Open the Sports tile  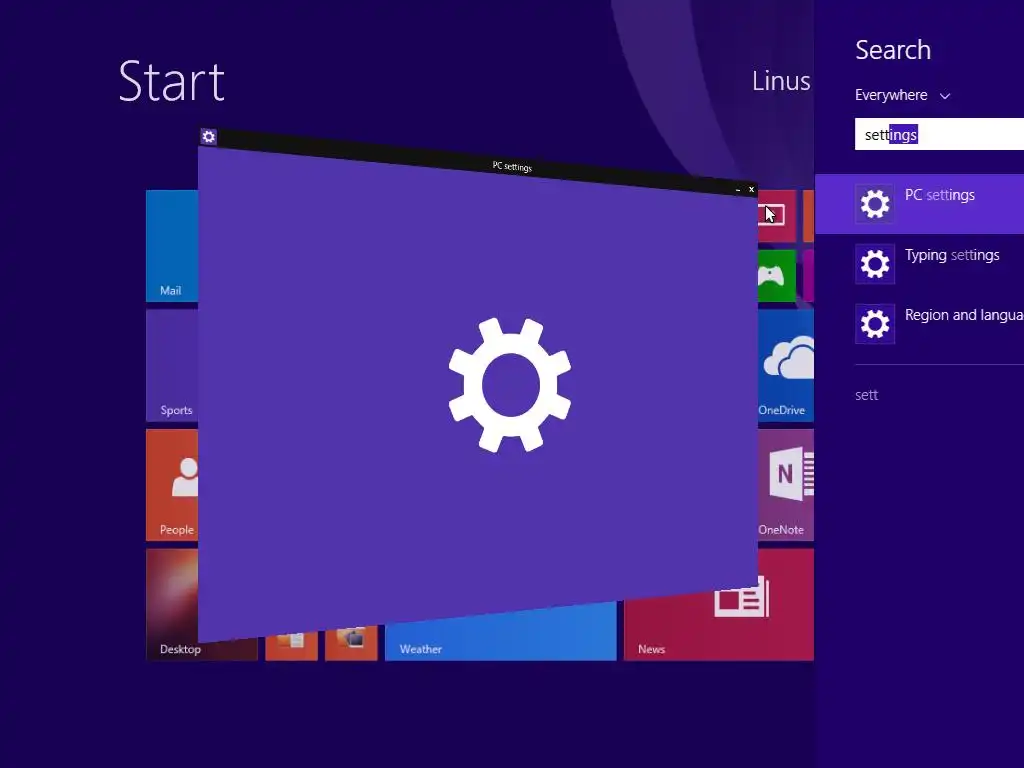(x=172, y=366)
